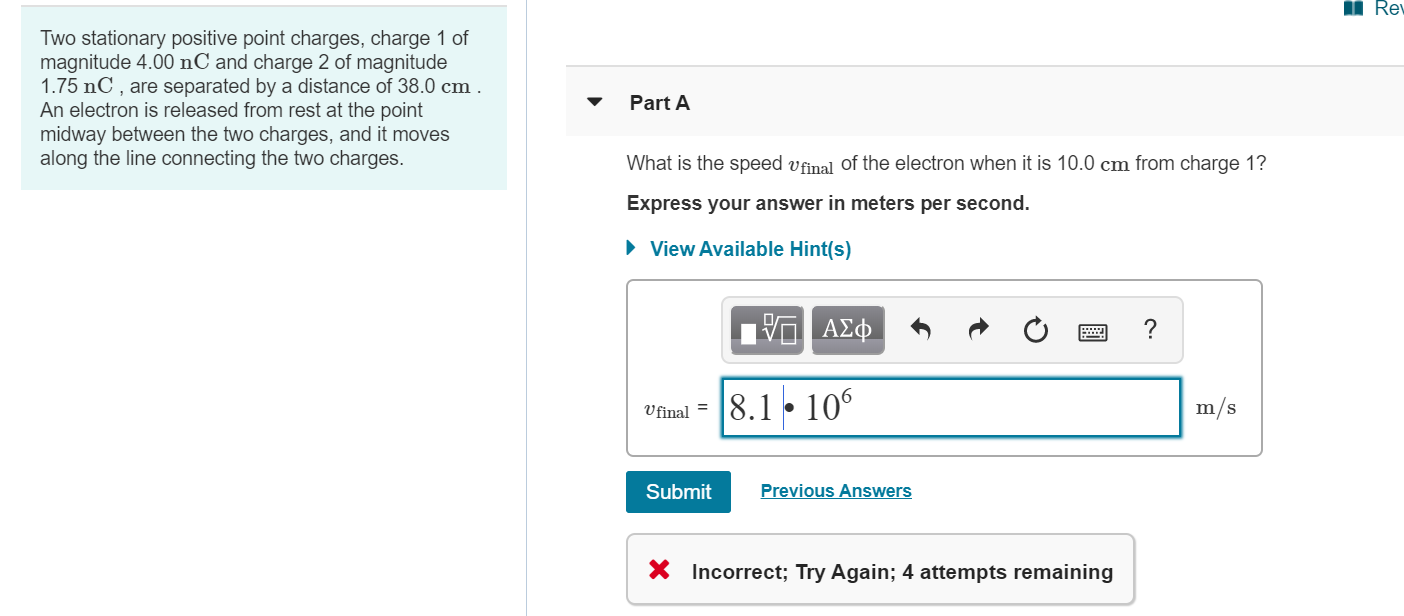Click the undo arrow in answer toolbar
Viewport: 1404px width, 616px height.
(x=922, y=329)
